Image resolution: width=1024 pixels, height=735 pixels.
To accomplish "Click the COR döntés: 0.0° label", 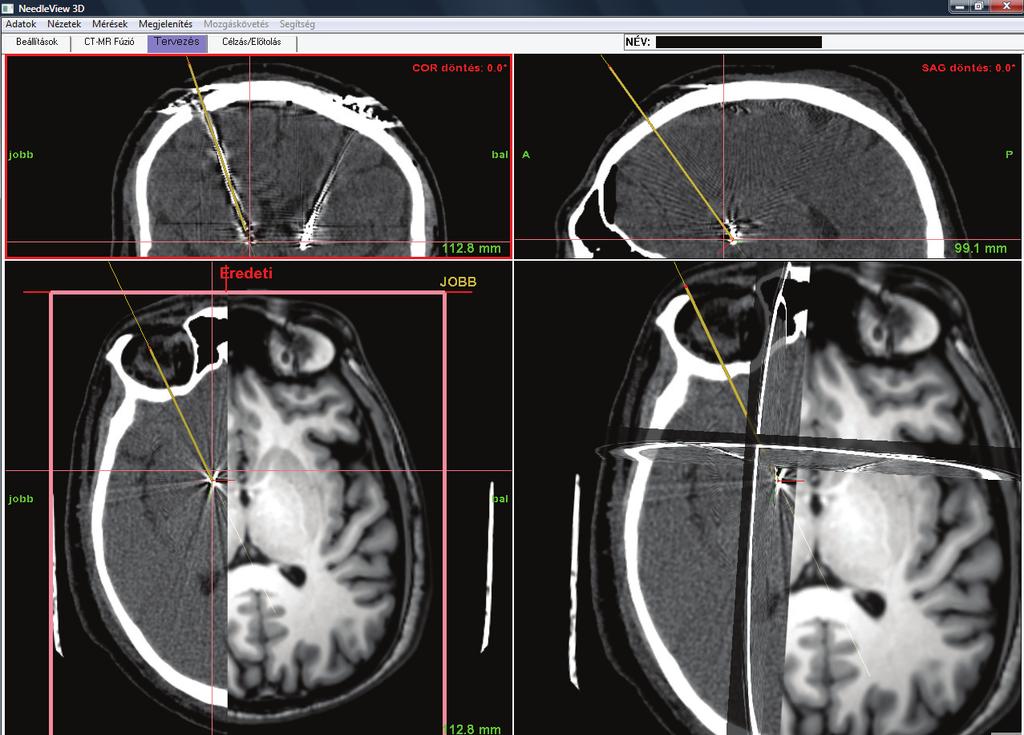I will tap(459, 68).
